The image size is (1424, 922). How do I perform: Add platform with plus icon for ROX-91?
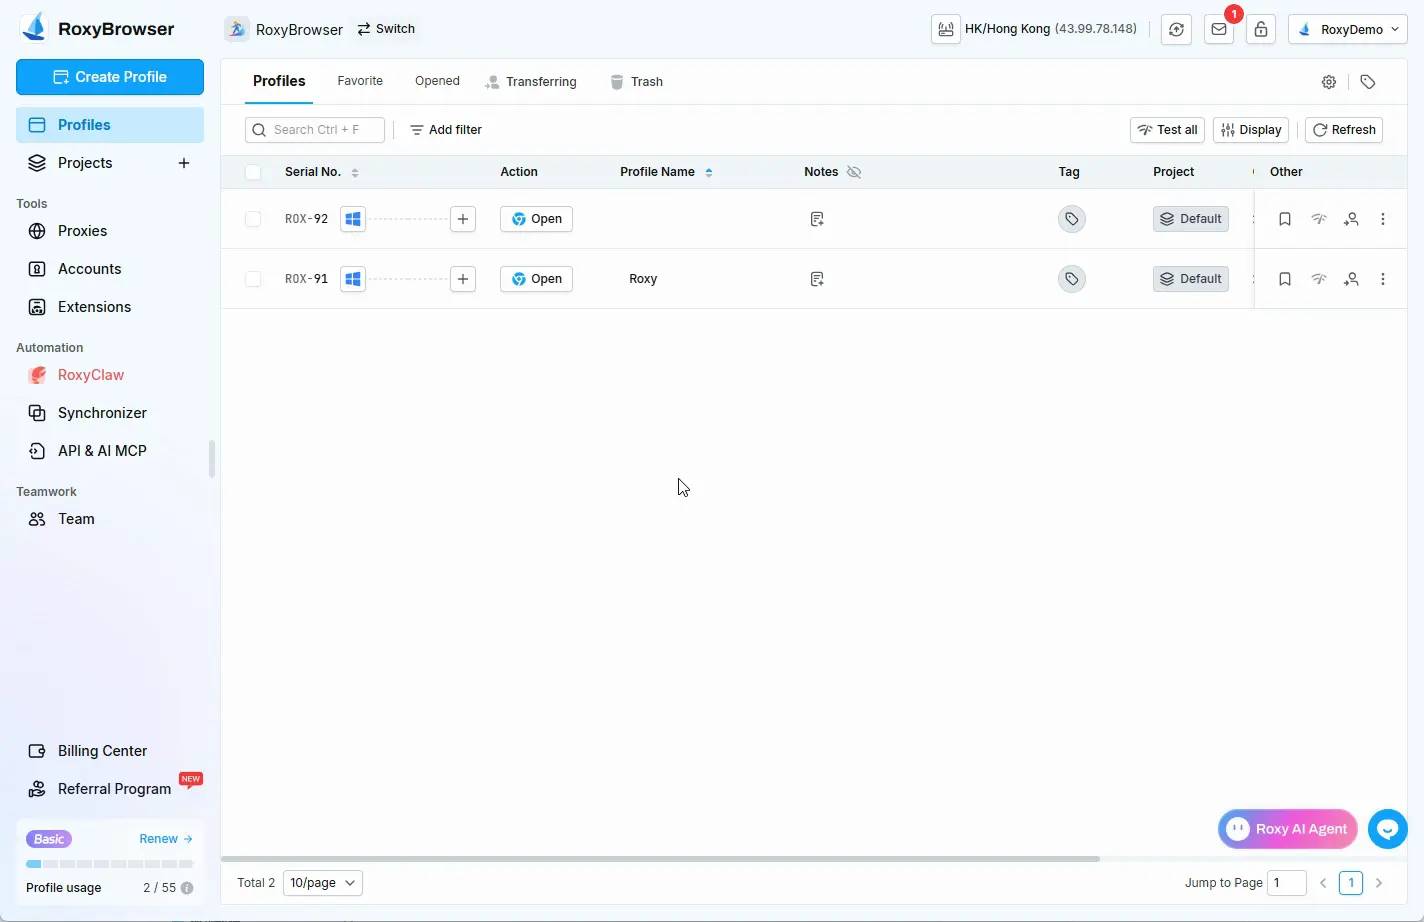(x=463, y=279)
